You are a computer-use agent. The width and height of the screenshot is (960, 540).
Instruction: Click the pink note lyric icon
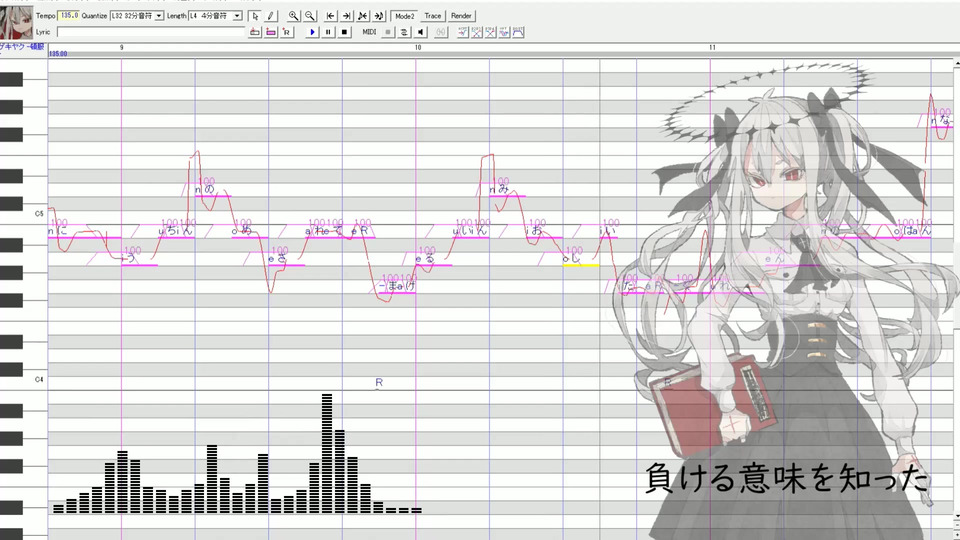pos(271,32)
